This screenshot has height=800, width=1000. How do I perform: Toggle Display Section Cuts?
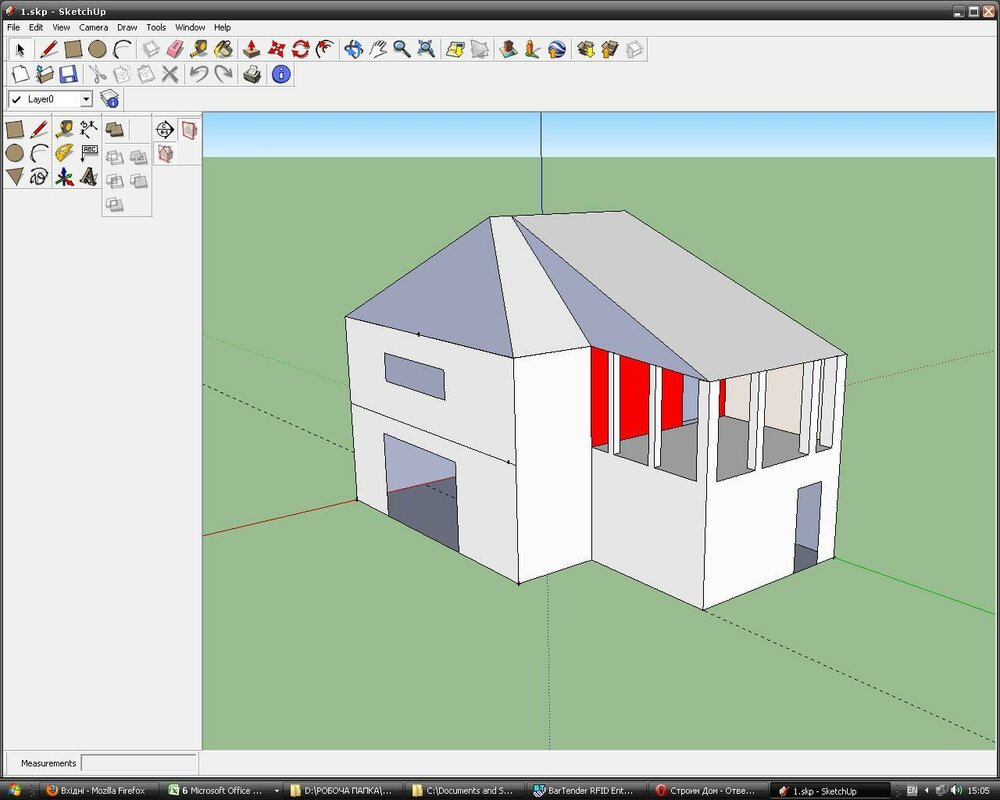point(165,153)
